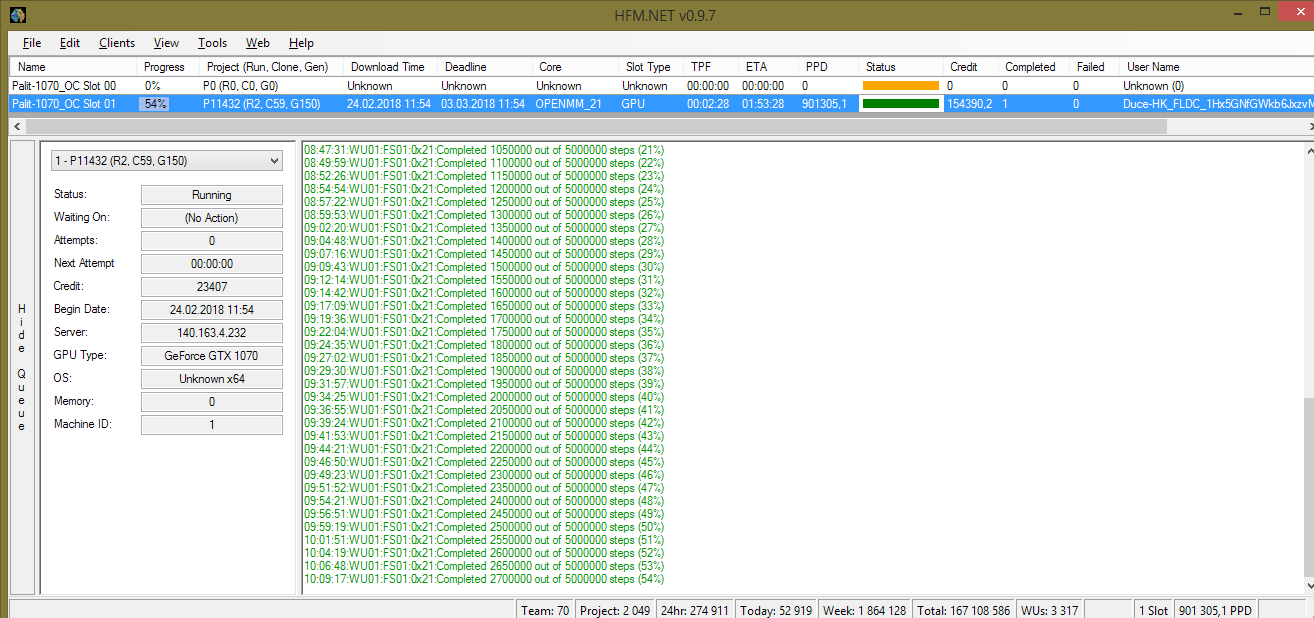The width and height of the screenshot is (1314, 618).
Task: Click the Week: 1 864 128 status bar entry
Action: [x=865, y=610]
